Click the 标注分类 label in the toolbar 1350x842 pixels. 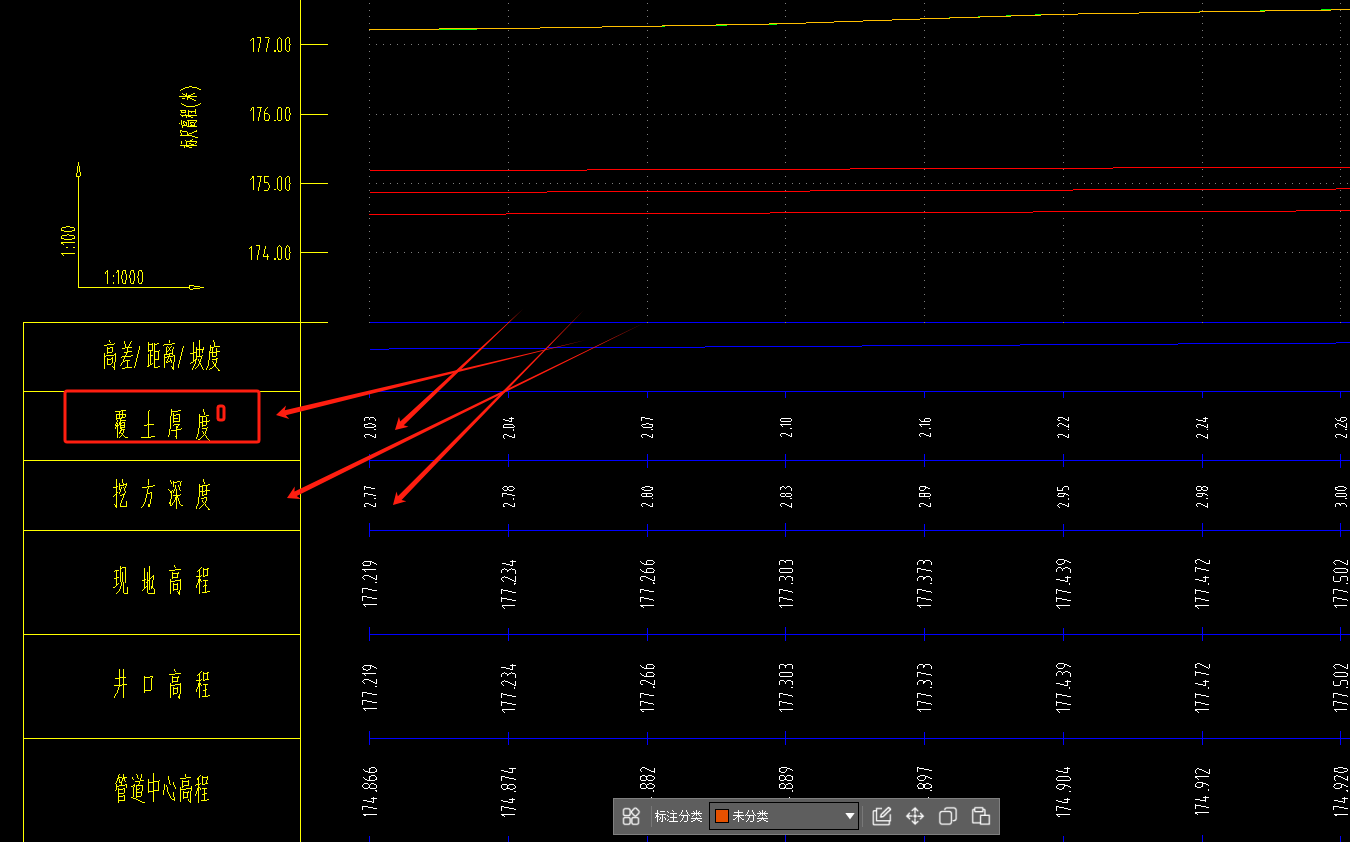point(679,816)
